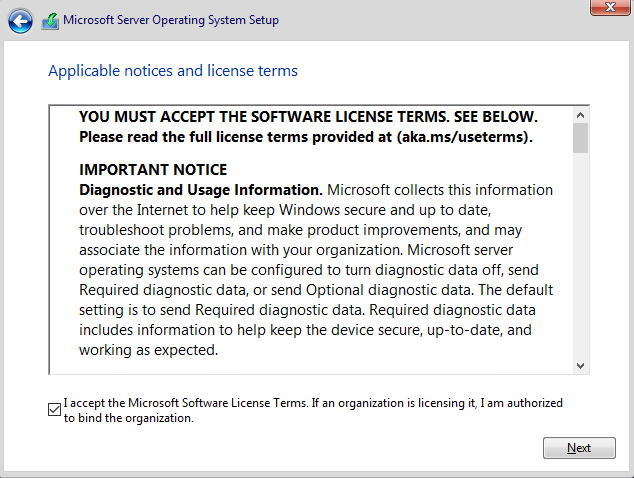Untick the accept license terms checkbox
The height and width of the screenshot is (478, 634).
(x=54, y=408)
